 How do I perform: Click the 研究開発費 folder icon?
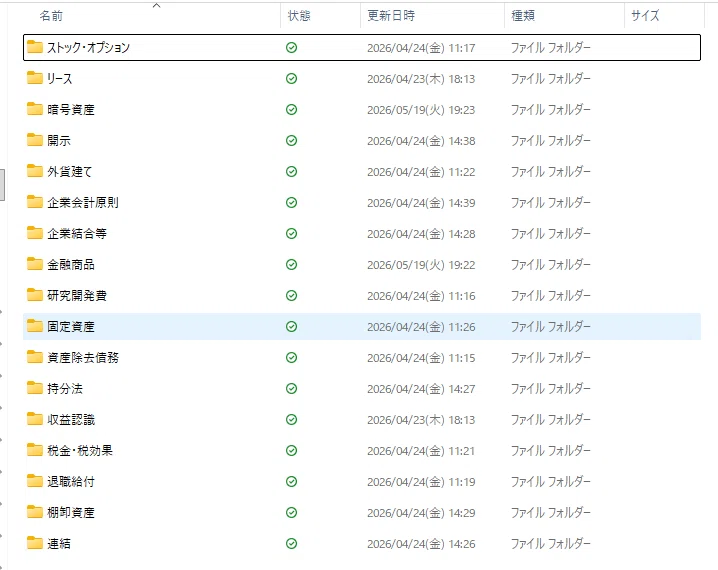point(35,295)
